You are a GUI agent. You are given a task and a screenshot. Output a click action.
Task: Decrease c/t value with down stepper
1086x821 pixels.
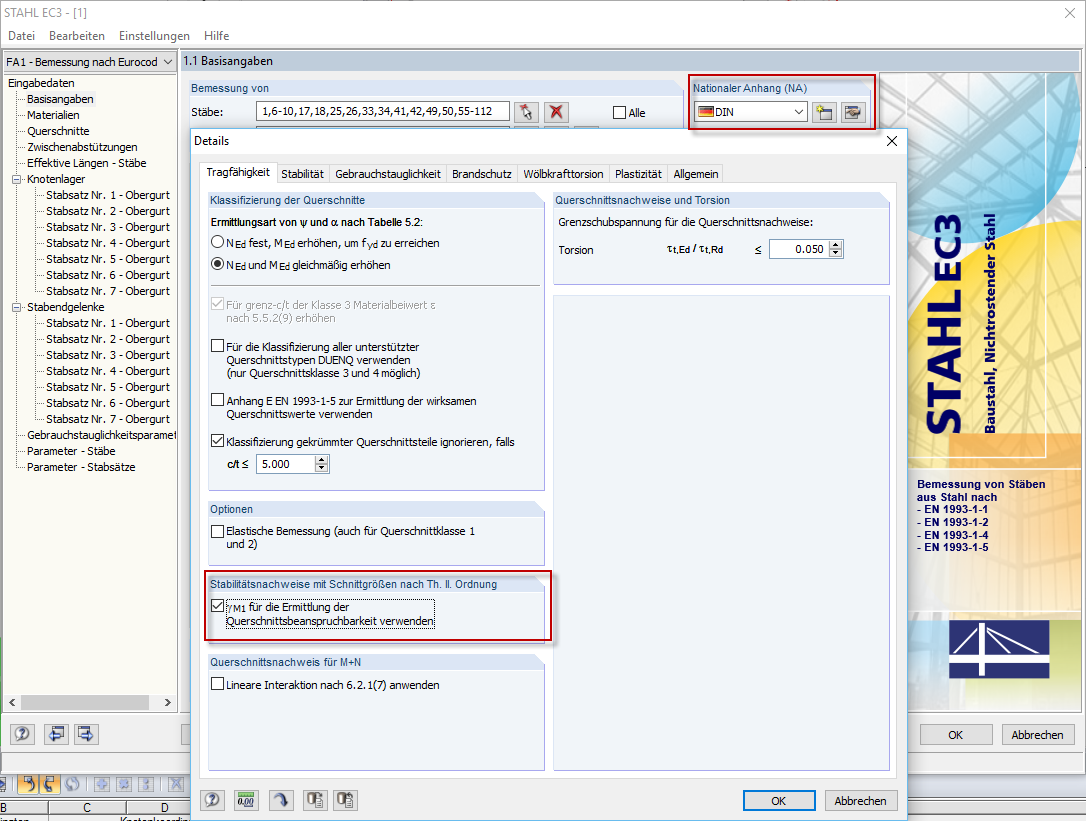click(321, 468)
